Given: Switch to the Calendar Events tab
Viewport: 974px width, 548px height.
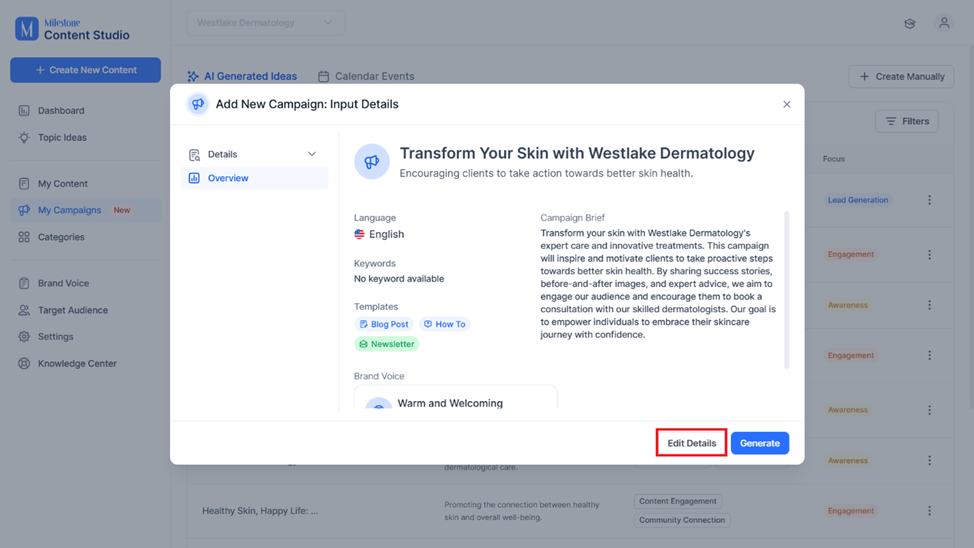Looking at the screenshot, I should (x=366, y=76).
